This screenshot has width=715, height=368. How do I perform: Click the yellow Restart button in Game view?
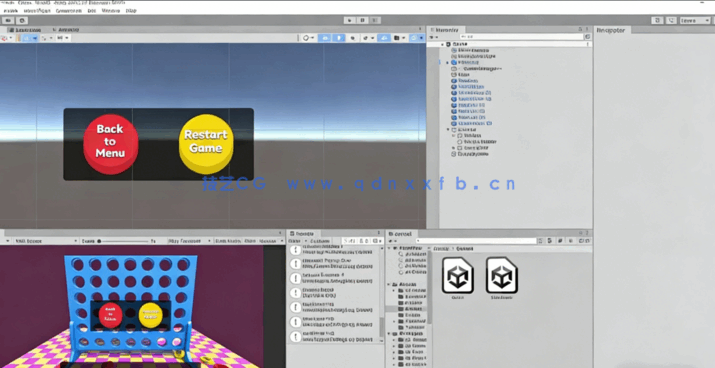click(x=150, y=315)
